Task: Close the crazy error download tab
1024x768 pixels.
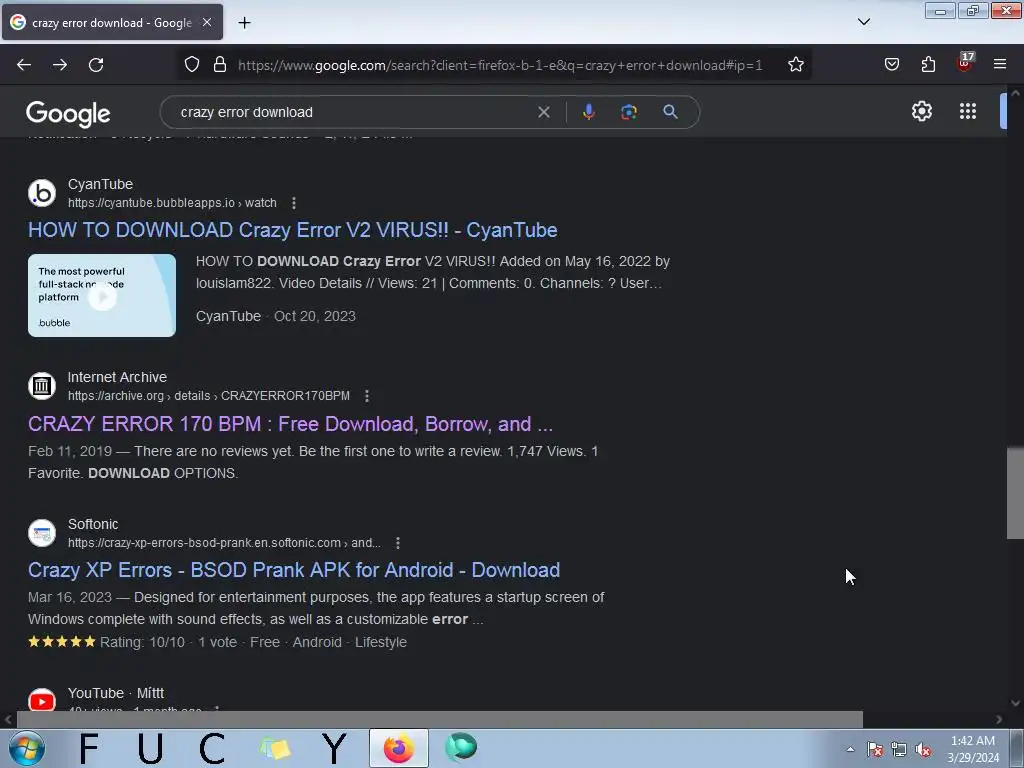Action: pyautogui.click(x=206, y=22)
